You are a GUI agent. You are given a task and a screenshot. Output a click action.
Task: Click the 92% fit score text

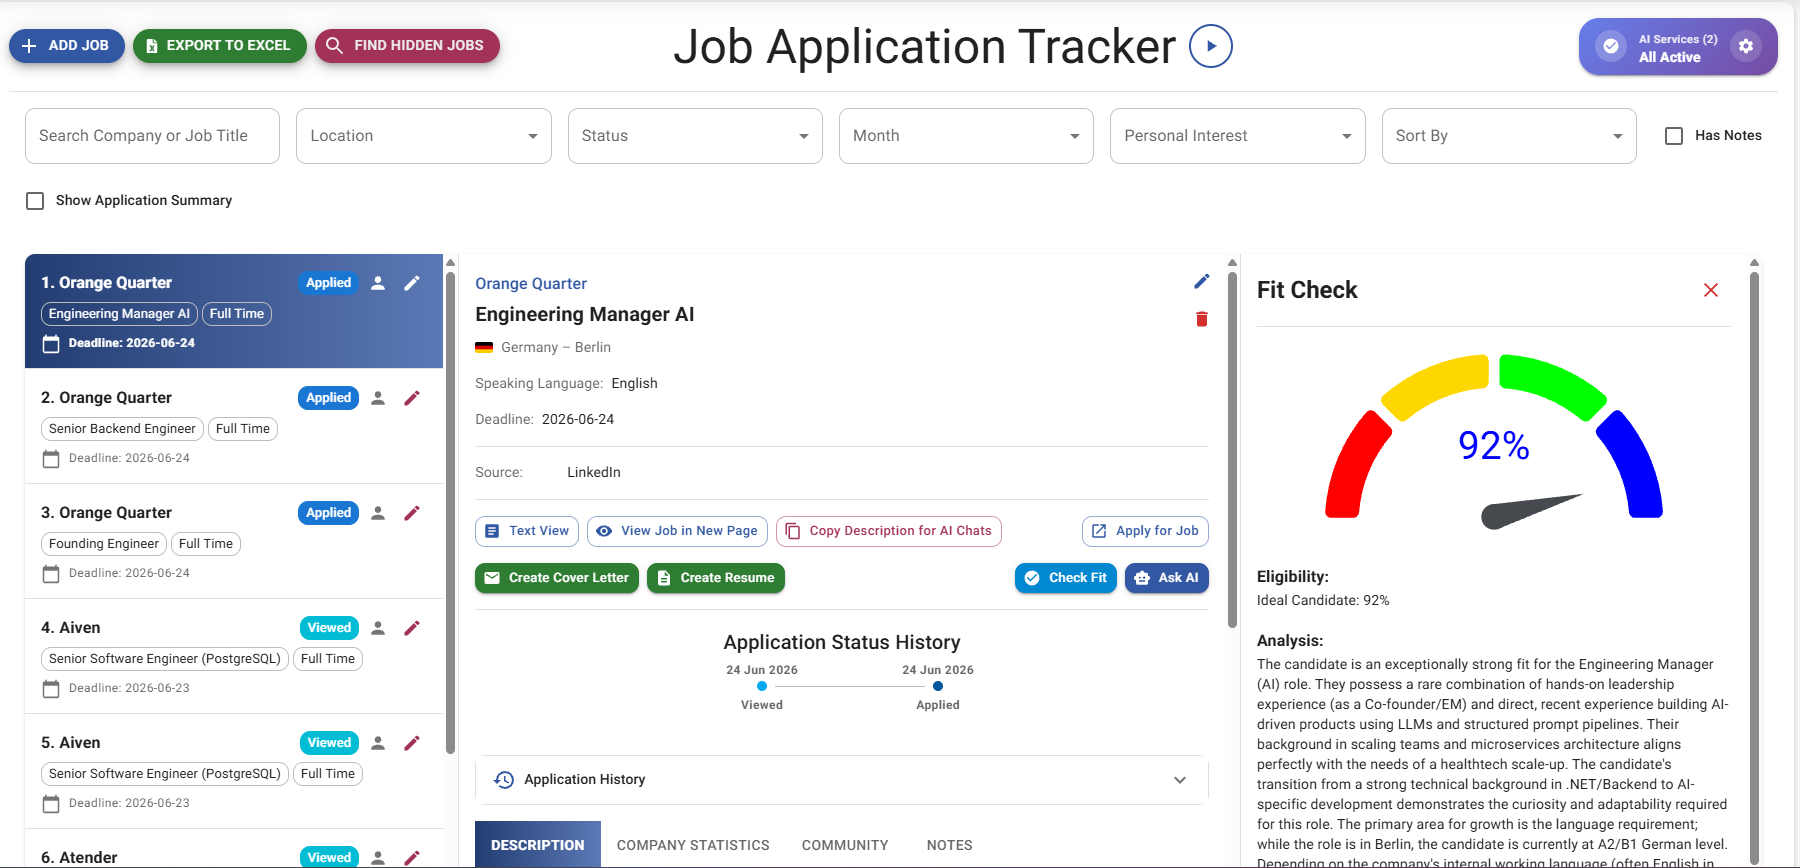tap(1494, 446)
